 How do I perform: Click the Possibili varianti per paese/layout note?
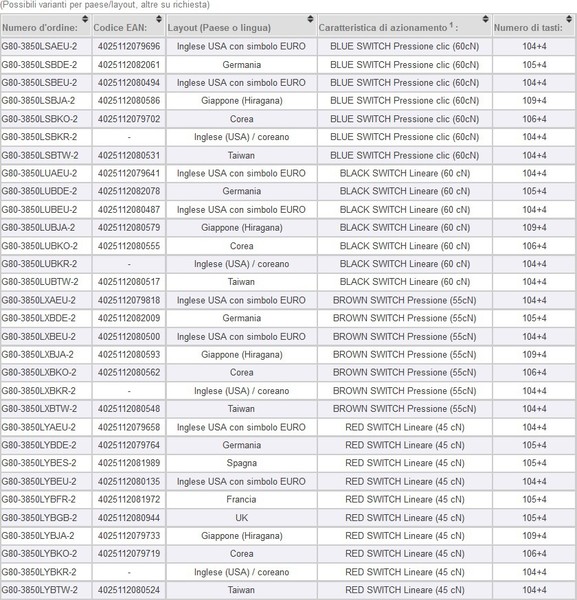pyautogui.click(x=105, y=5)
